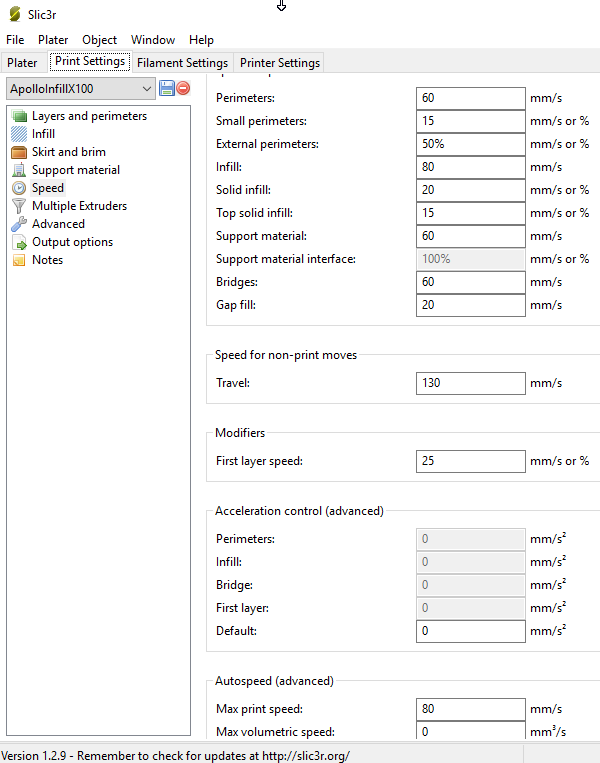This screenshot has height=763, width=600.
Task: Open Layers and perimeters settings page
Action: click(88, 116)
